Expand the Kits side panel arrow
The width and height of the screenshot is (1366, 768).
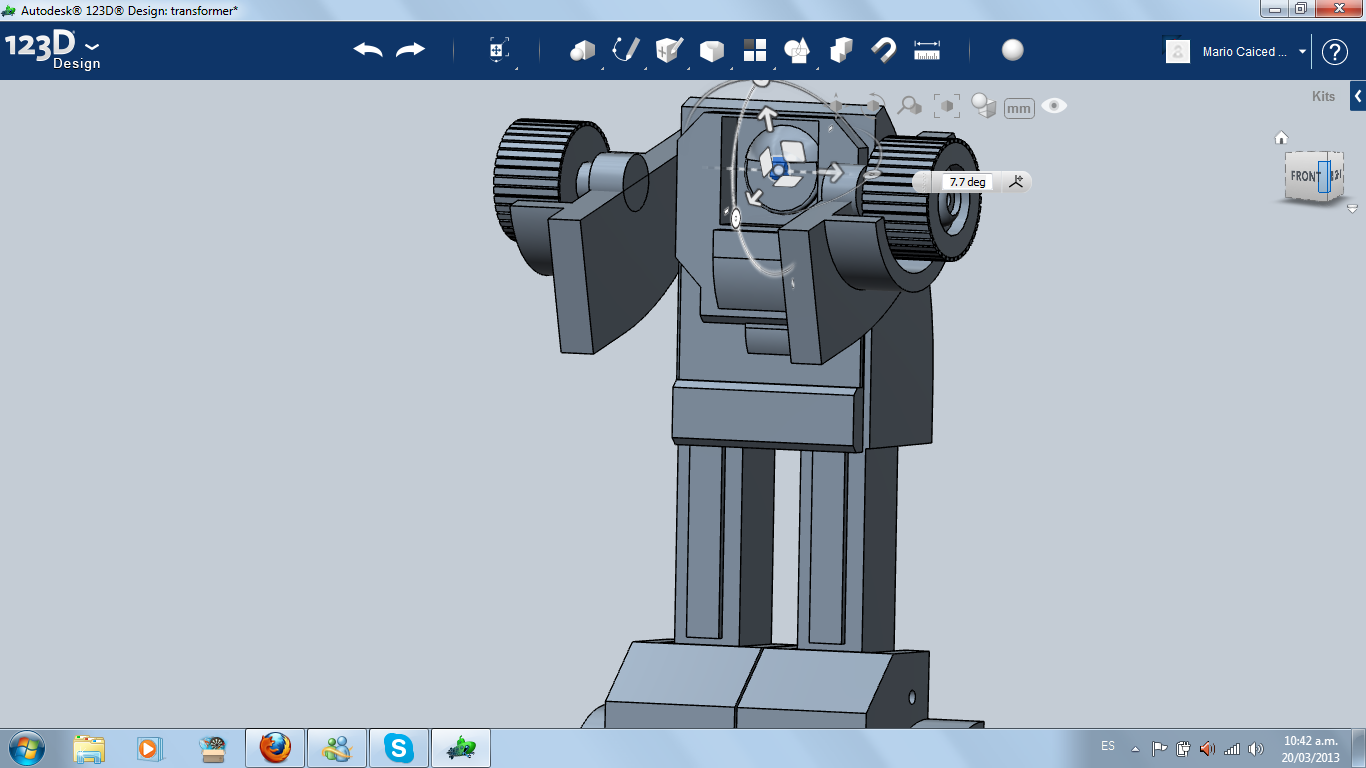(x=1358, y=96)
